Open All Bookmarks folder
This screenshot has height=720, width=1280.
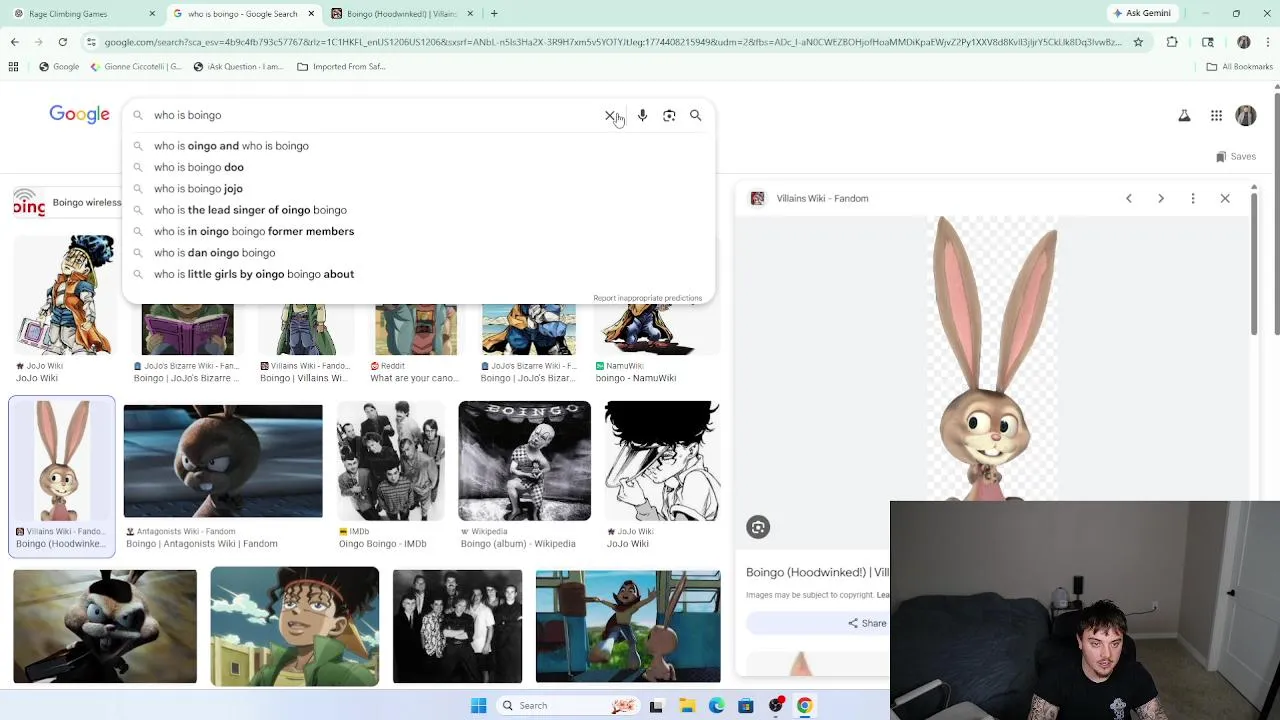tap(1240, 67)
